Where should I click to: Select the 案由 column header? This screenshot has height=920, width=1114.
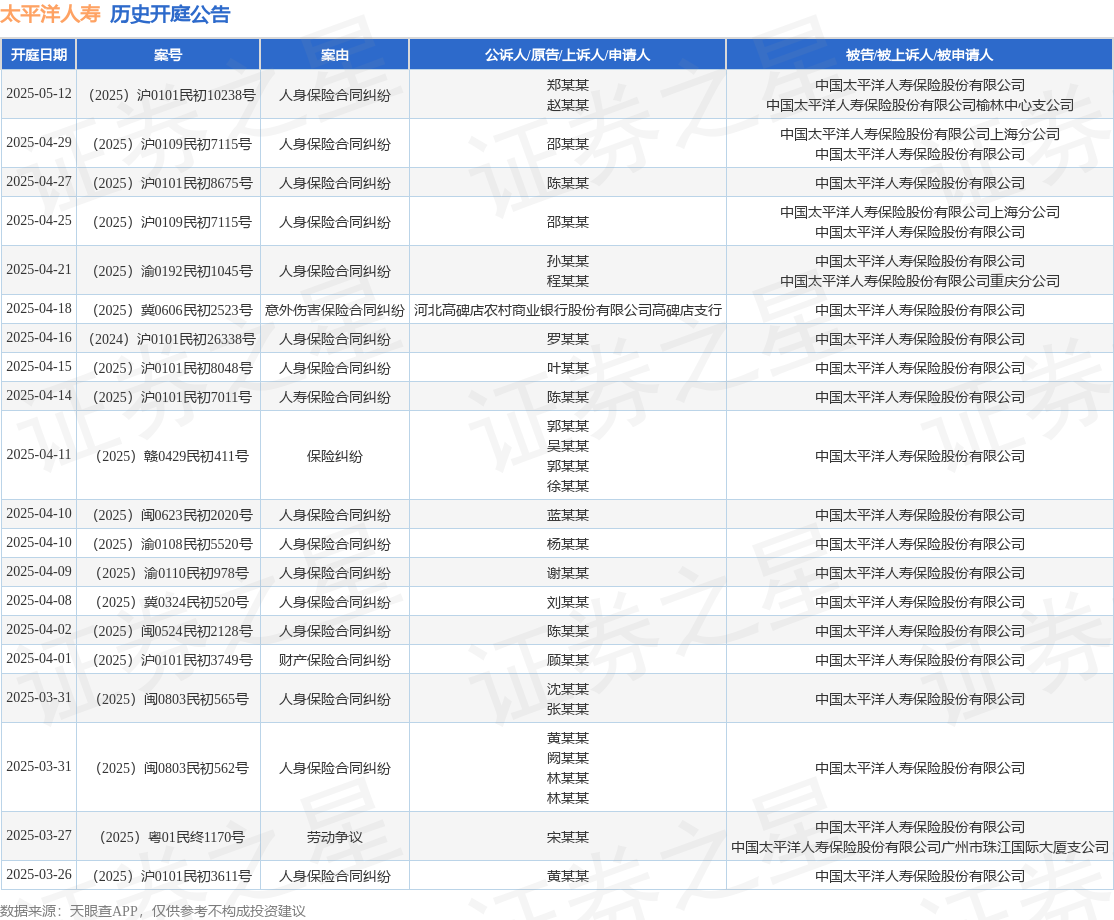pos(335,55)
